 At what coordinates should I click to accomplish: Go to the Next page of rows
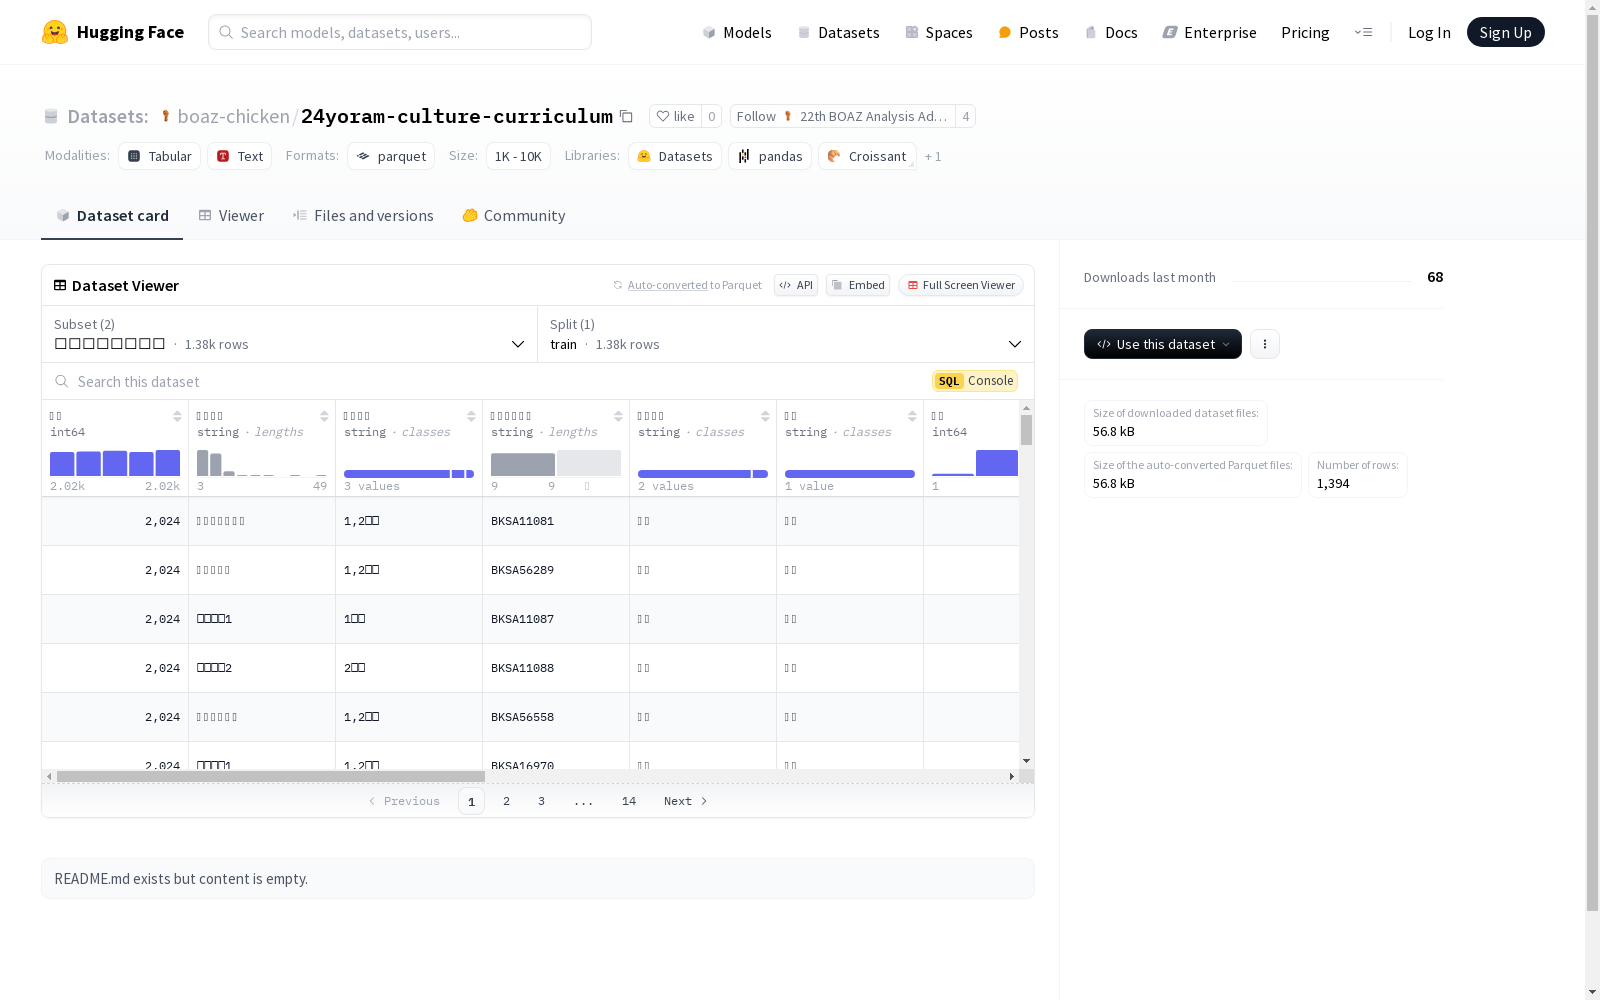pyautogui.click(x=686, y=801)
